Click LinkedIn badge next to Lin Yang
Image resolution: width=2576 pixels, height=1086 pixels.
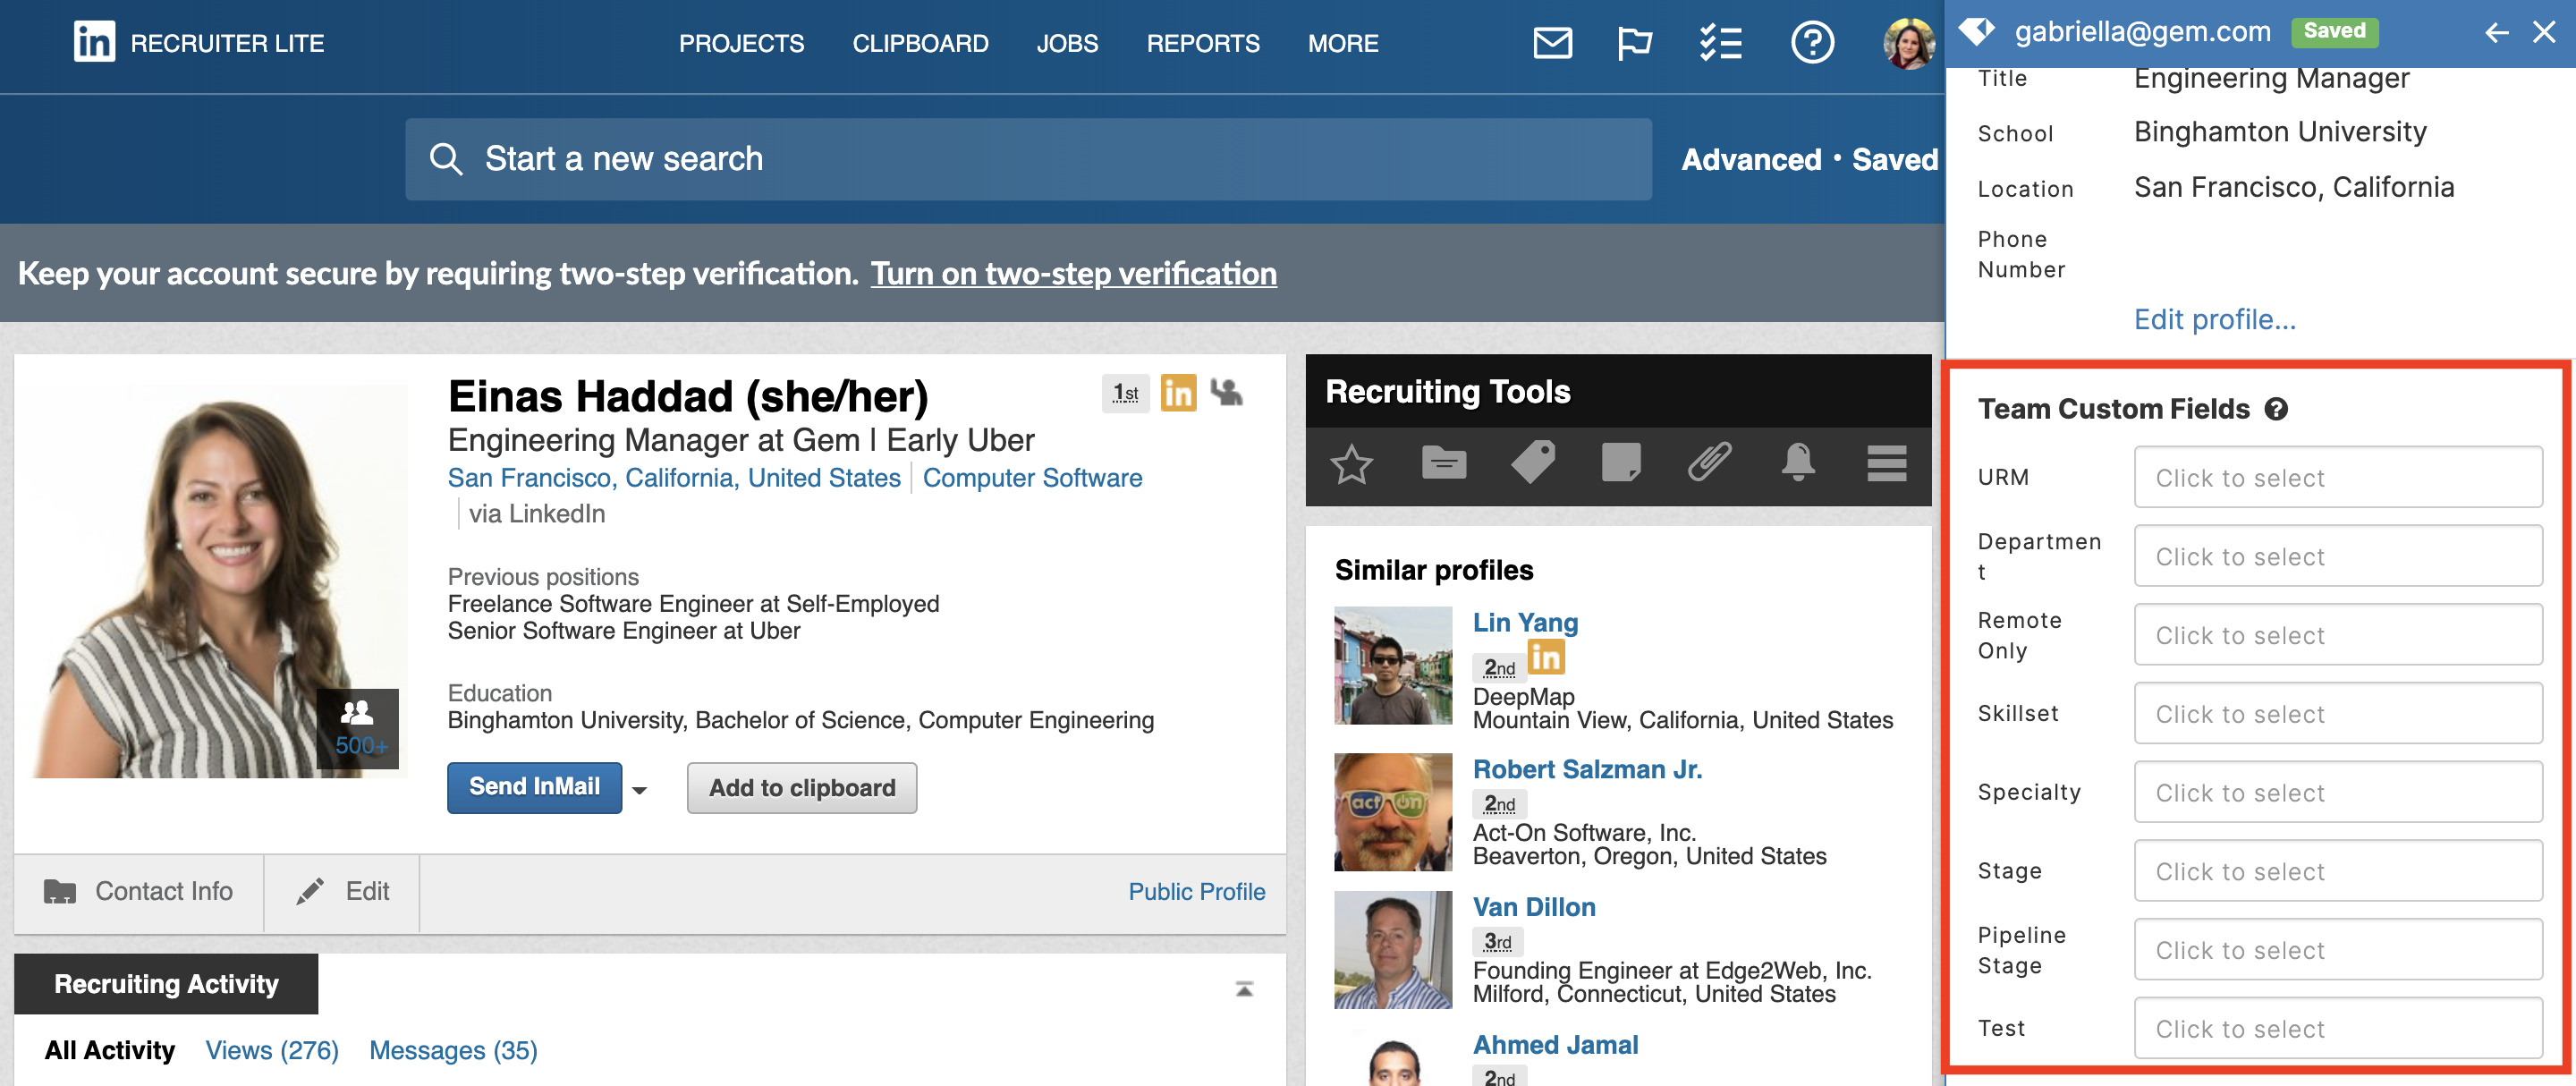pyautogui.click(x=1545, y=658)
